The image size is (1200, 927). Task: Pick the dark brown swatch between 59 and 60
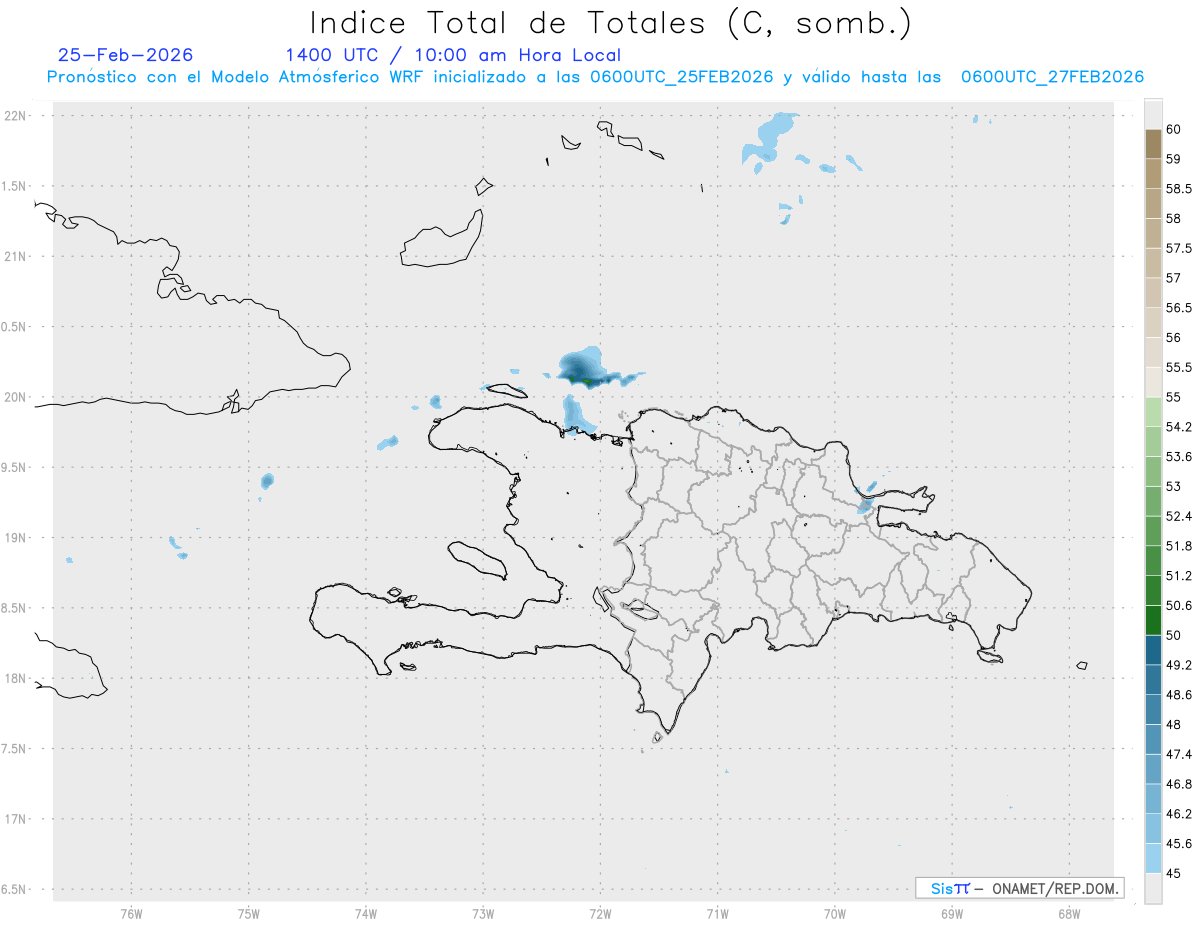[1153, 144]
